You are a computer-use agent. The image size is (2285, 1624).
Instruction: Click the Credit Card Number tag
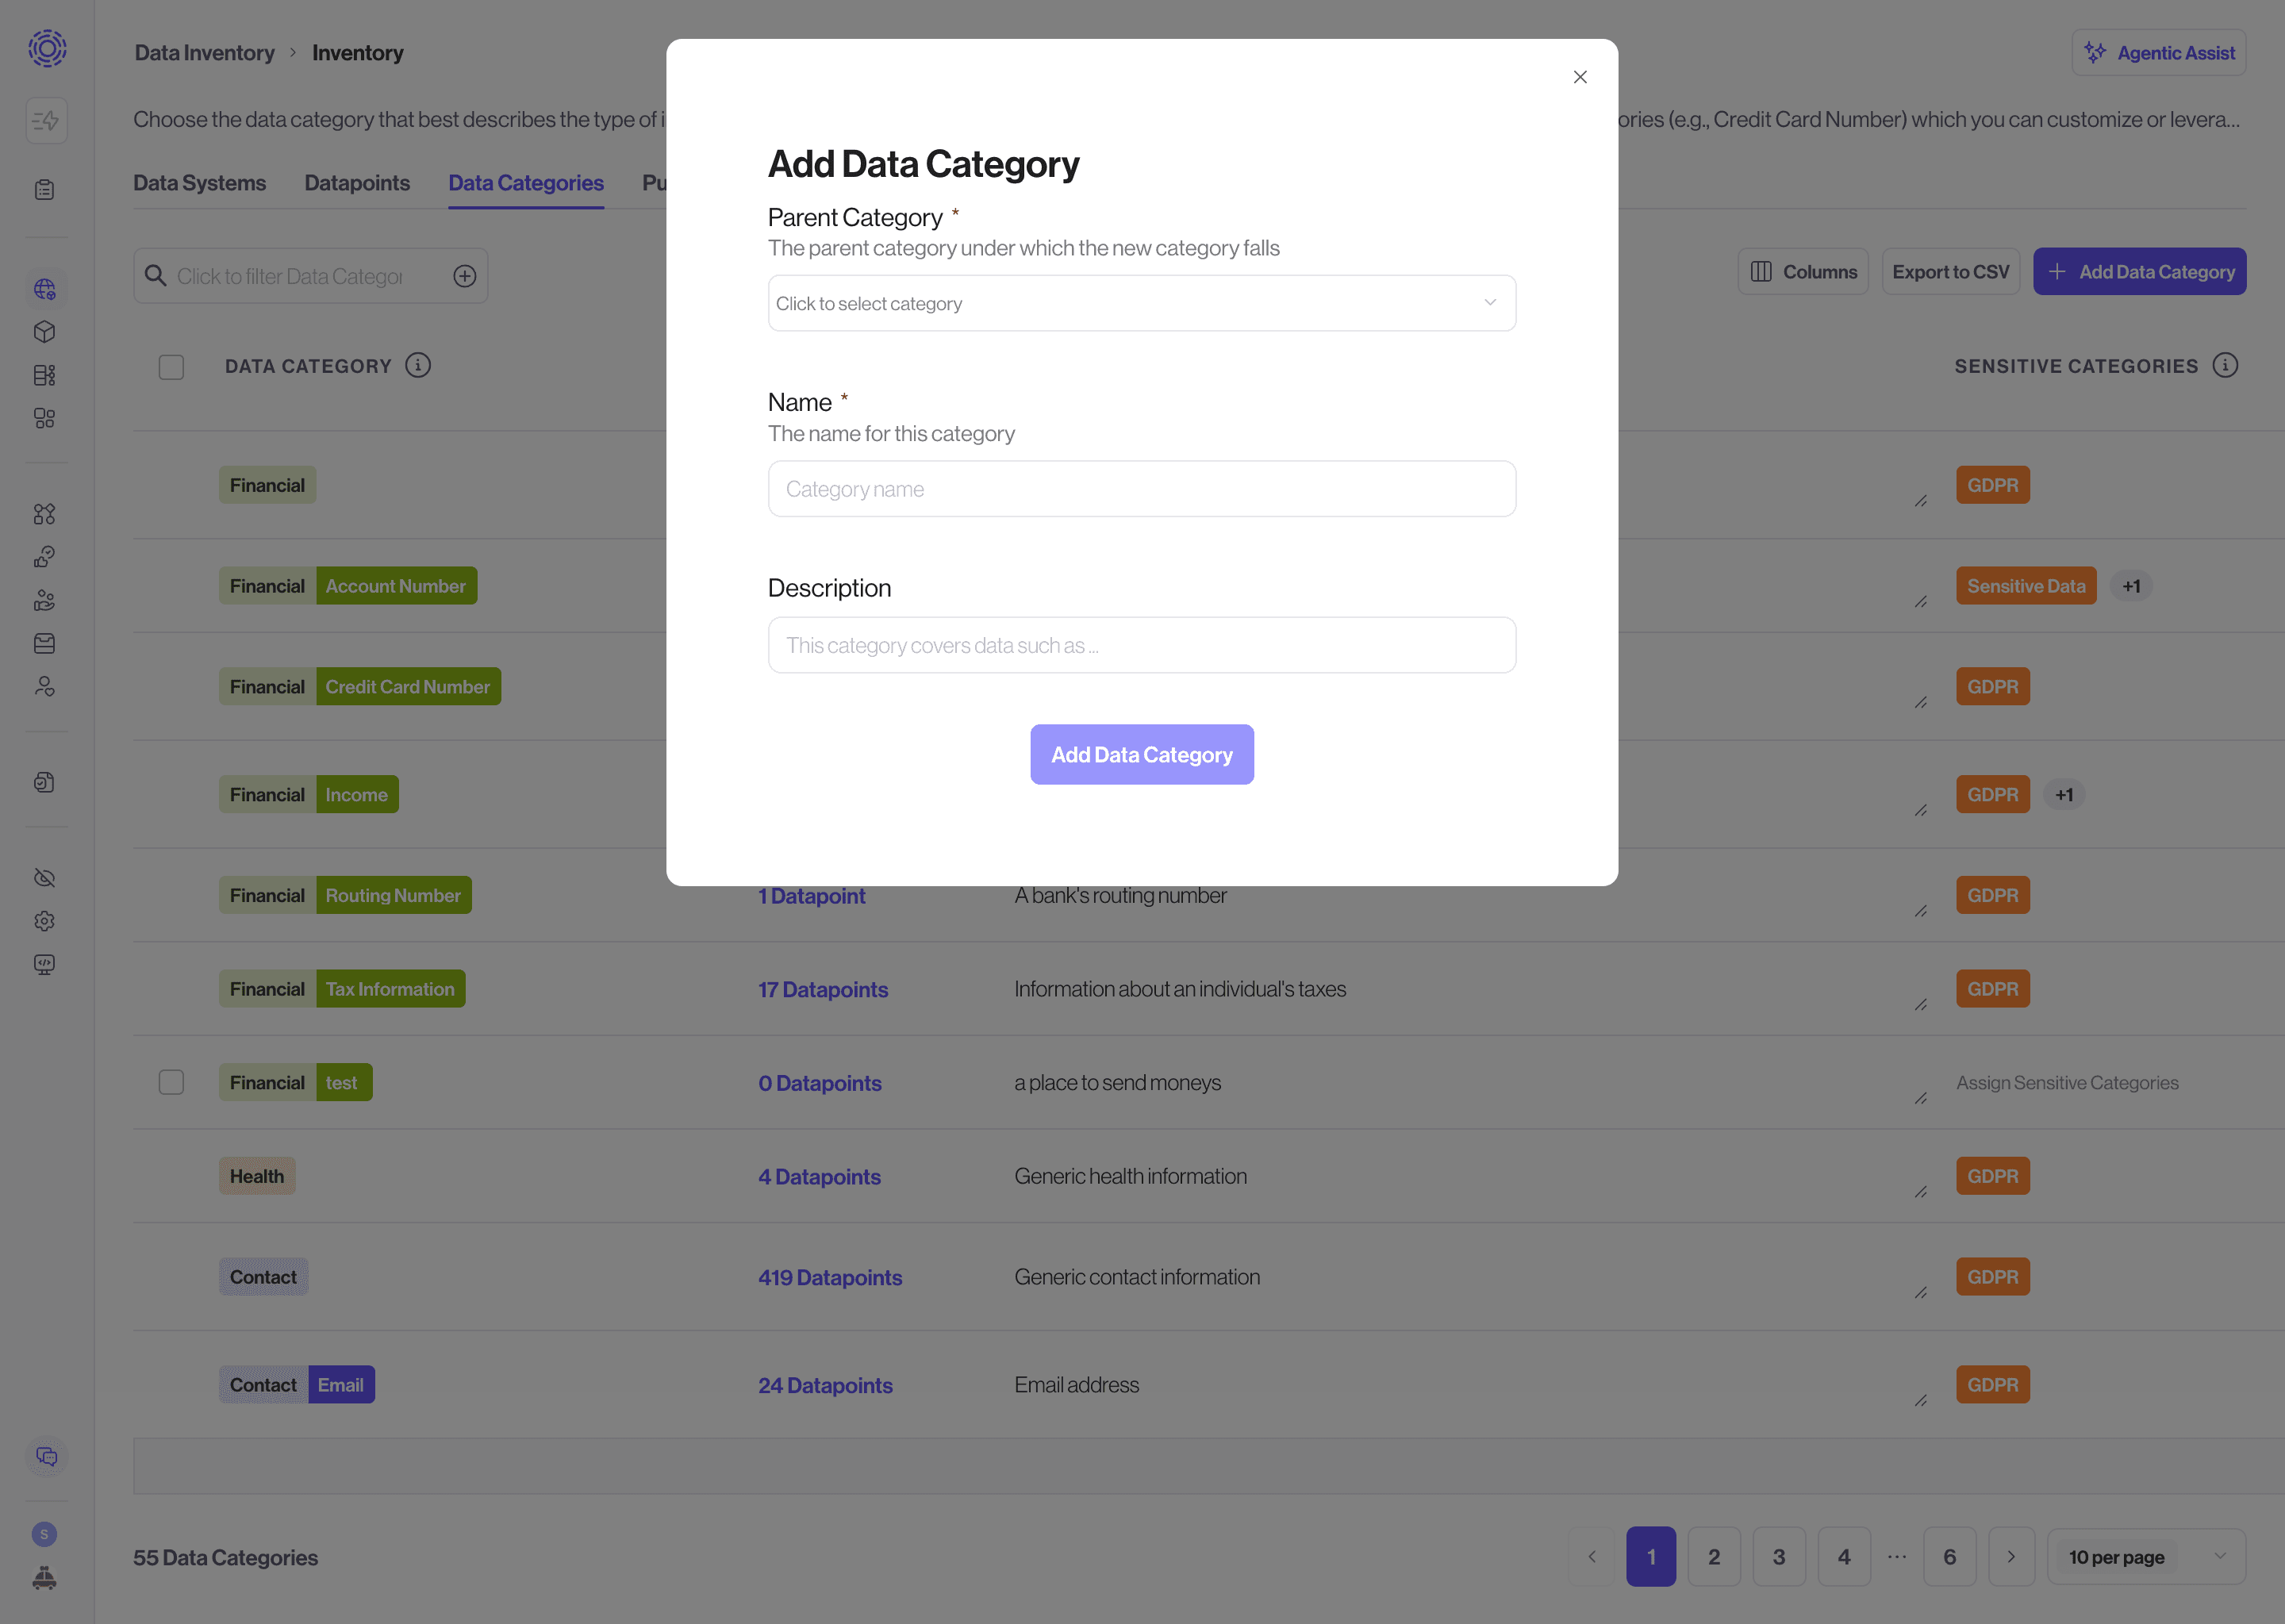click(x=408, y=687)
